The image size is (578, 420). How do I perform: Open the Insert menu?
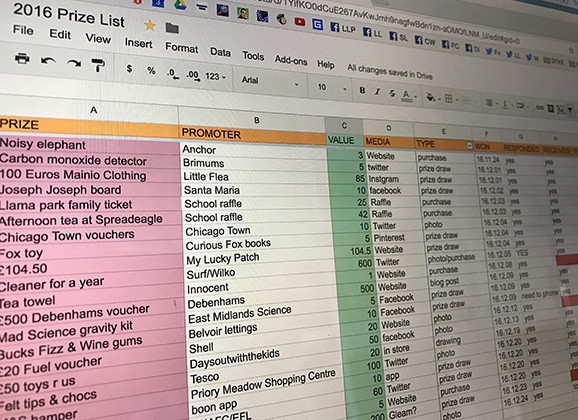coord(139,43)
